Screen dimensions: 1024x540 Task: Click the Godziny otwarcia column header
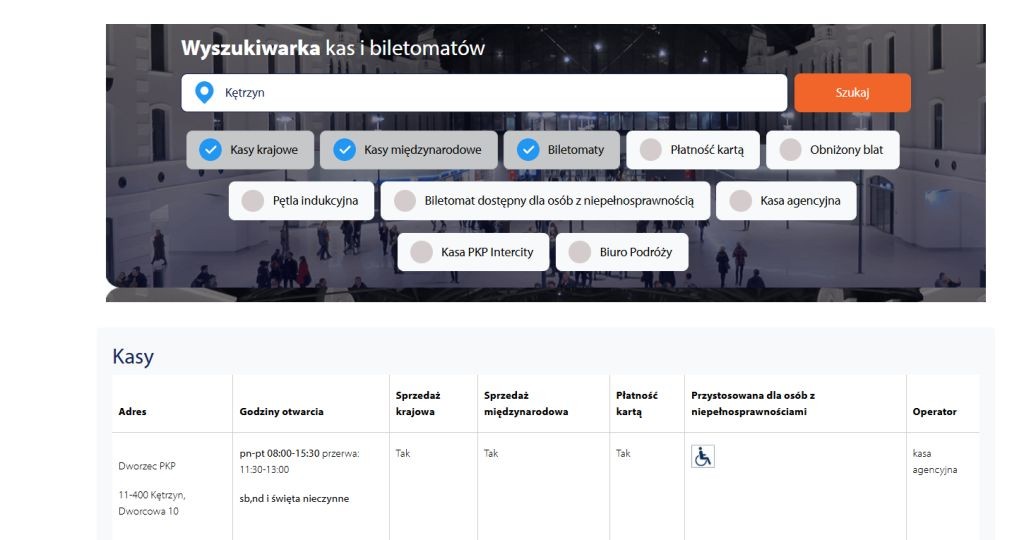[x=281, y=411]
